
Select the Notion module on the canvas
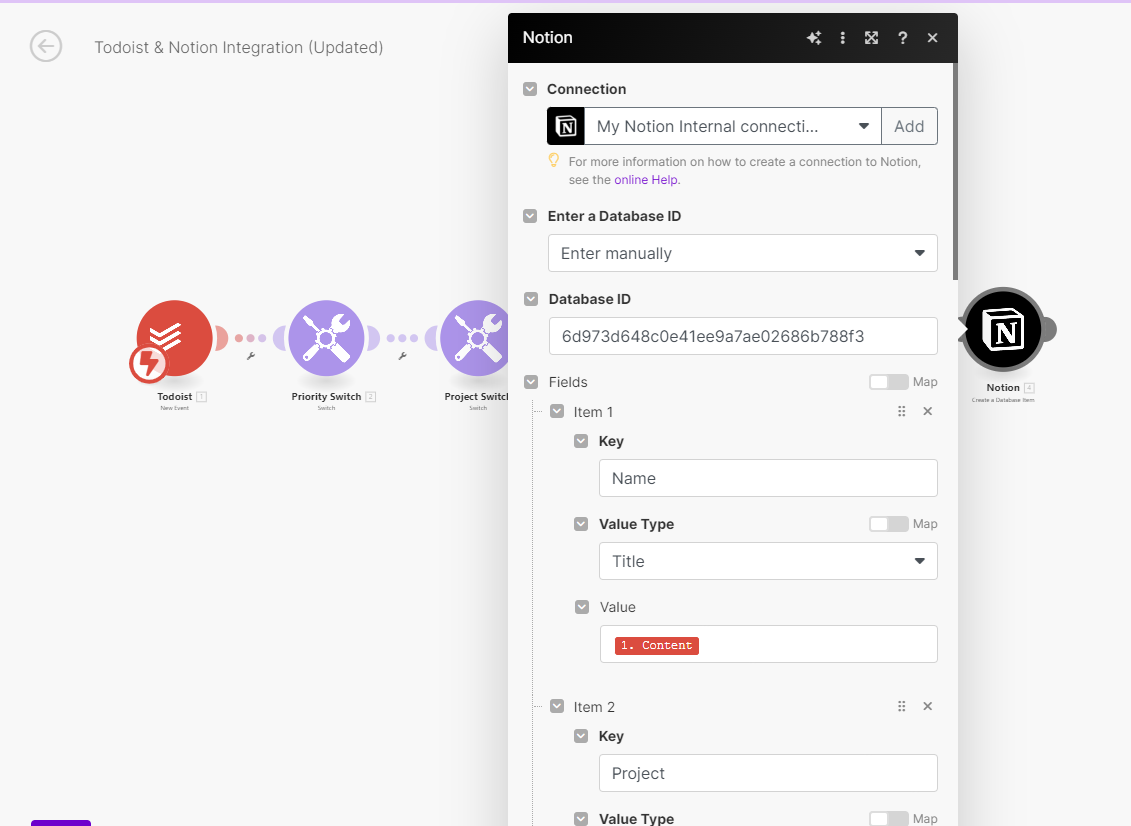click(x=1003, y=329)
